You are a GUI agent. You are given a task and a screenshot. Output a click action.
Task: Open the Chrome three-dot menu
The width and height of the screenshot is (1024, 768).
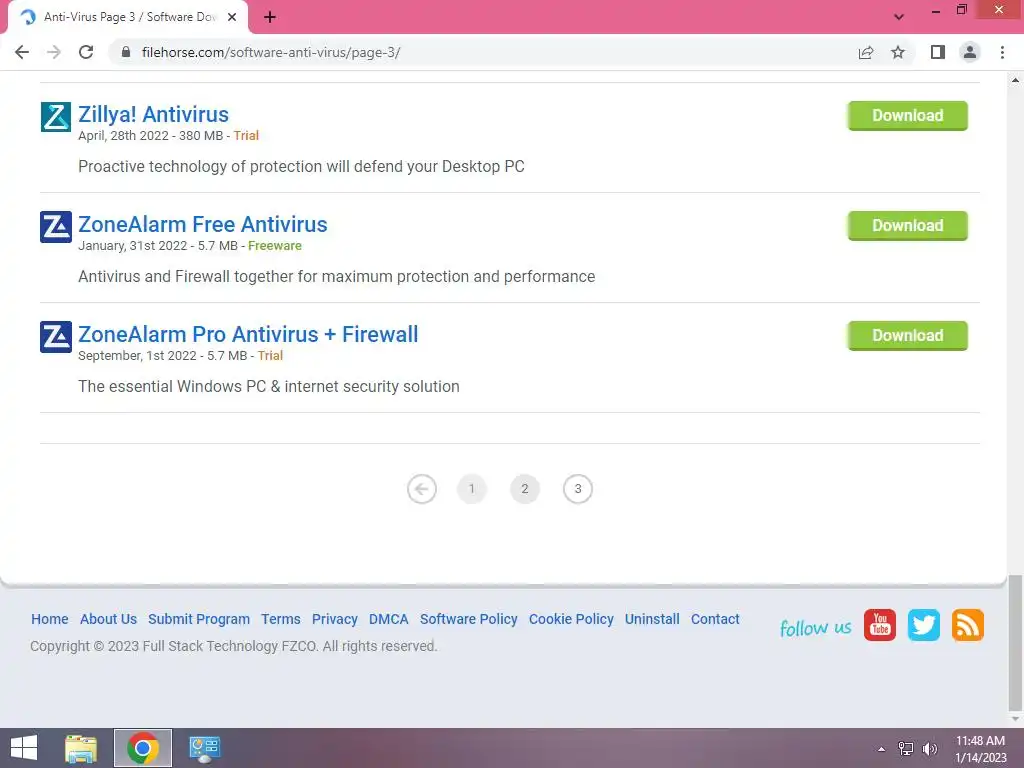(1002, 52)
